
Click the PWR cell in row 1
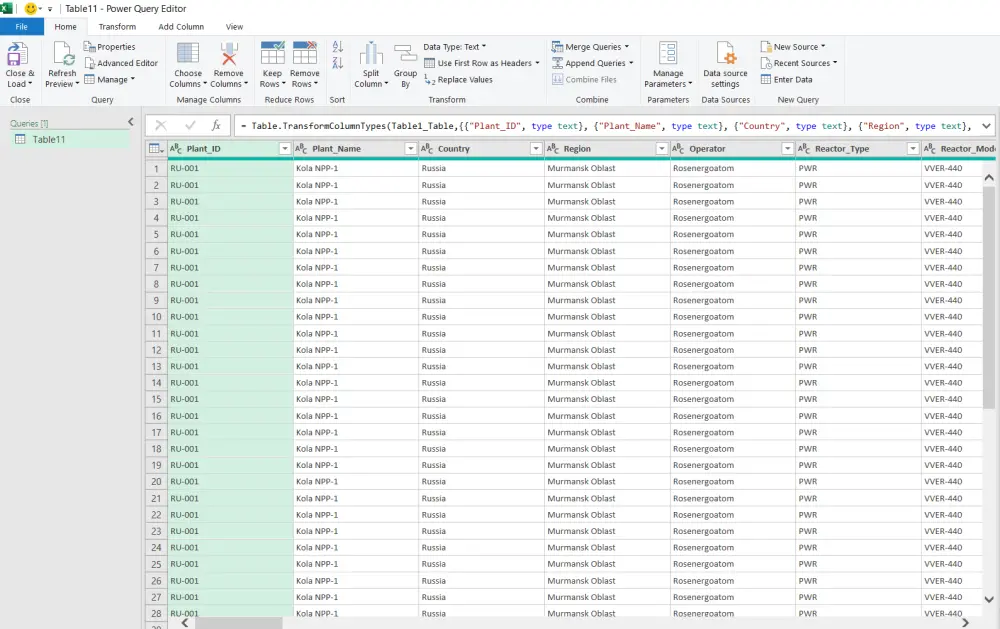(858, 168)
